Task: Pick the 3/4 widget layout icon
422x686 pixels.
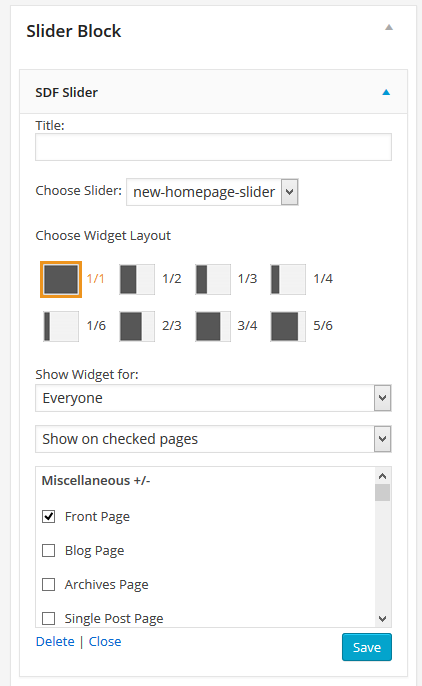Action: click(213, 326)
